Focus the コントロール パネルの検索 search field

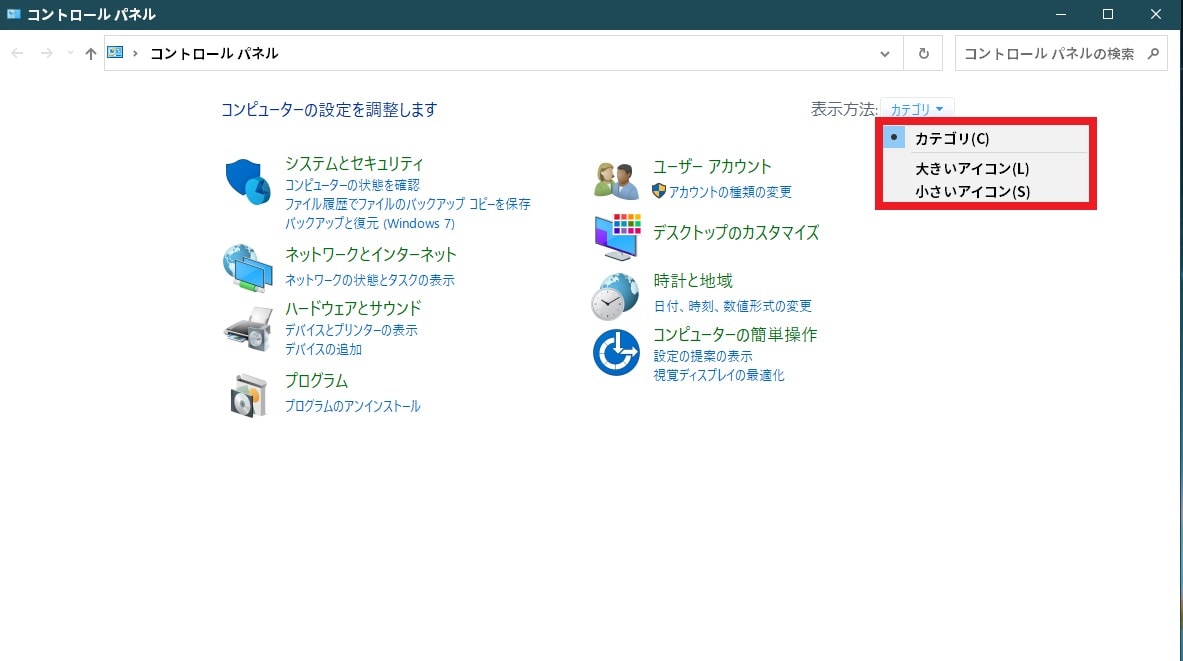click(1061, 54)
